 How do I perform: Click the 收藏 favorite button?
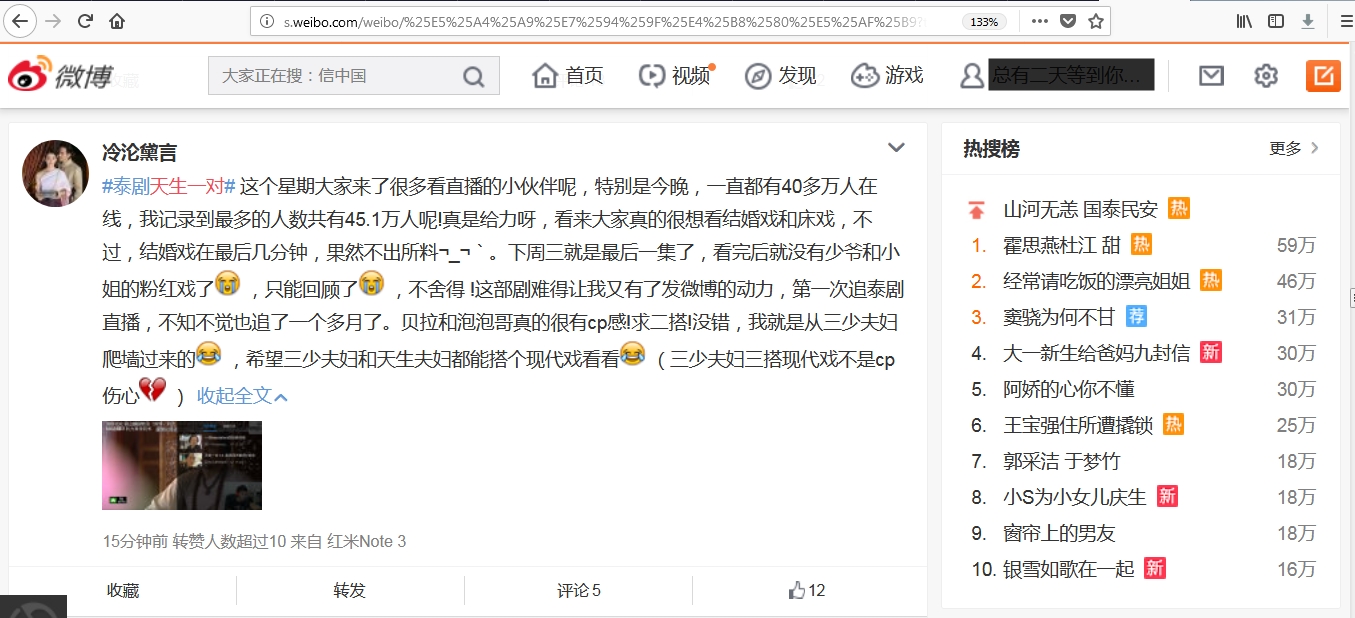pyautogui.click(x=123, y=590)
